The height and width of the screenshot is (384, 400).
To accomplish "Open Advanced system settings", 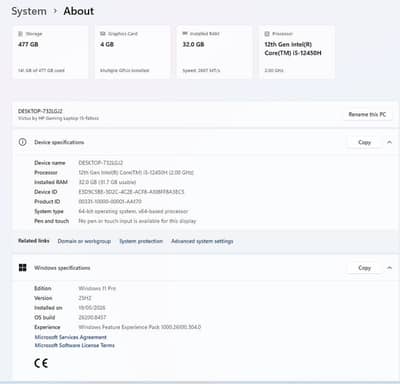I will click(x=202, y=241).
